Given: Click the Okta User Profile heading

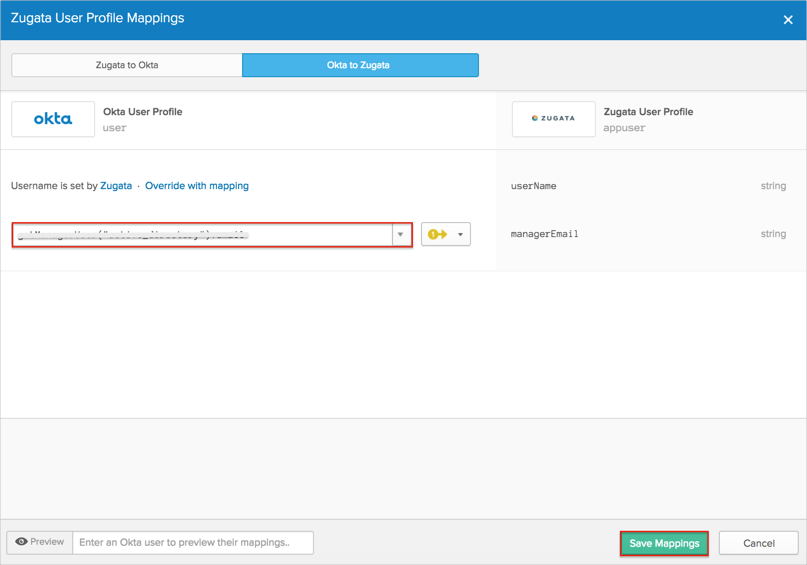Looking at the screenshot, I should point(142,112).
